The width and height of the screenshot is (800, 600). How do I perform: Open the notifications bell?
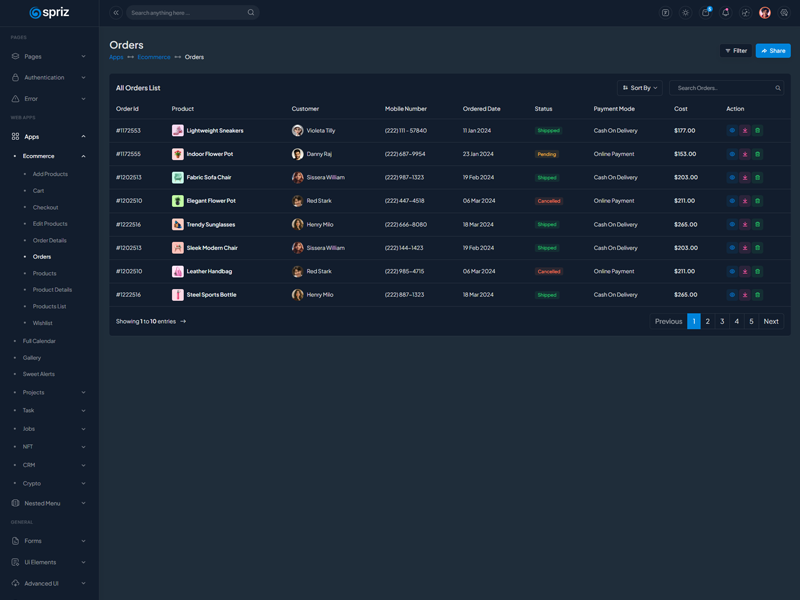tap(725, 13)
